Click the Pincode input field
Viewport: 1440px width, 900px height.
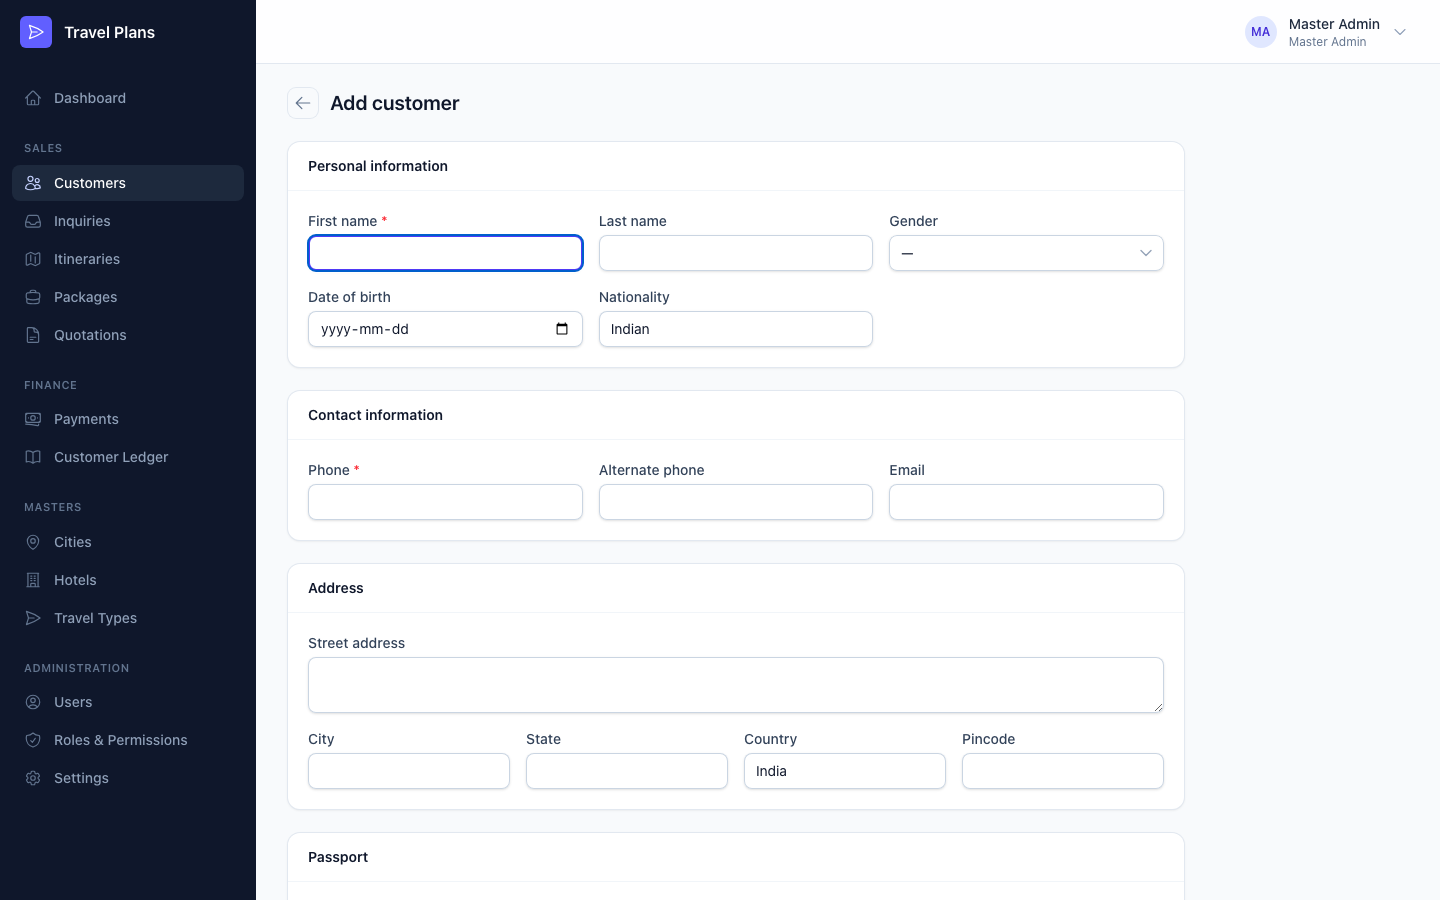1063,771
